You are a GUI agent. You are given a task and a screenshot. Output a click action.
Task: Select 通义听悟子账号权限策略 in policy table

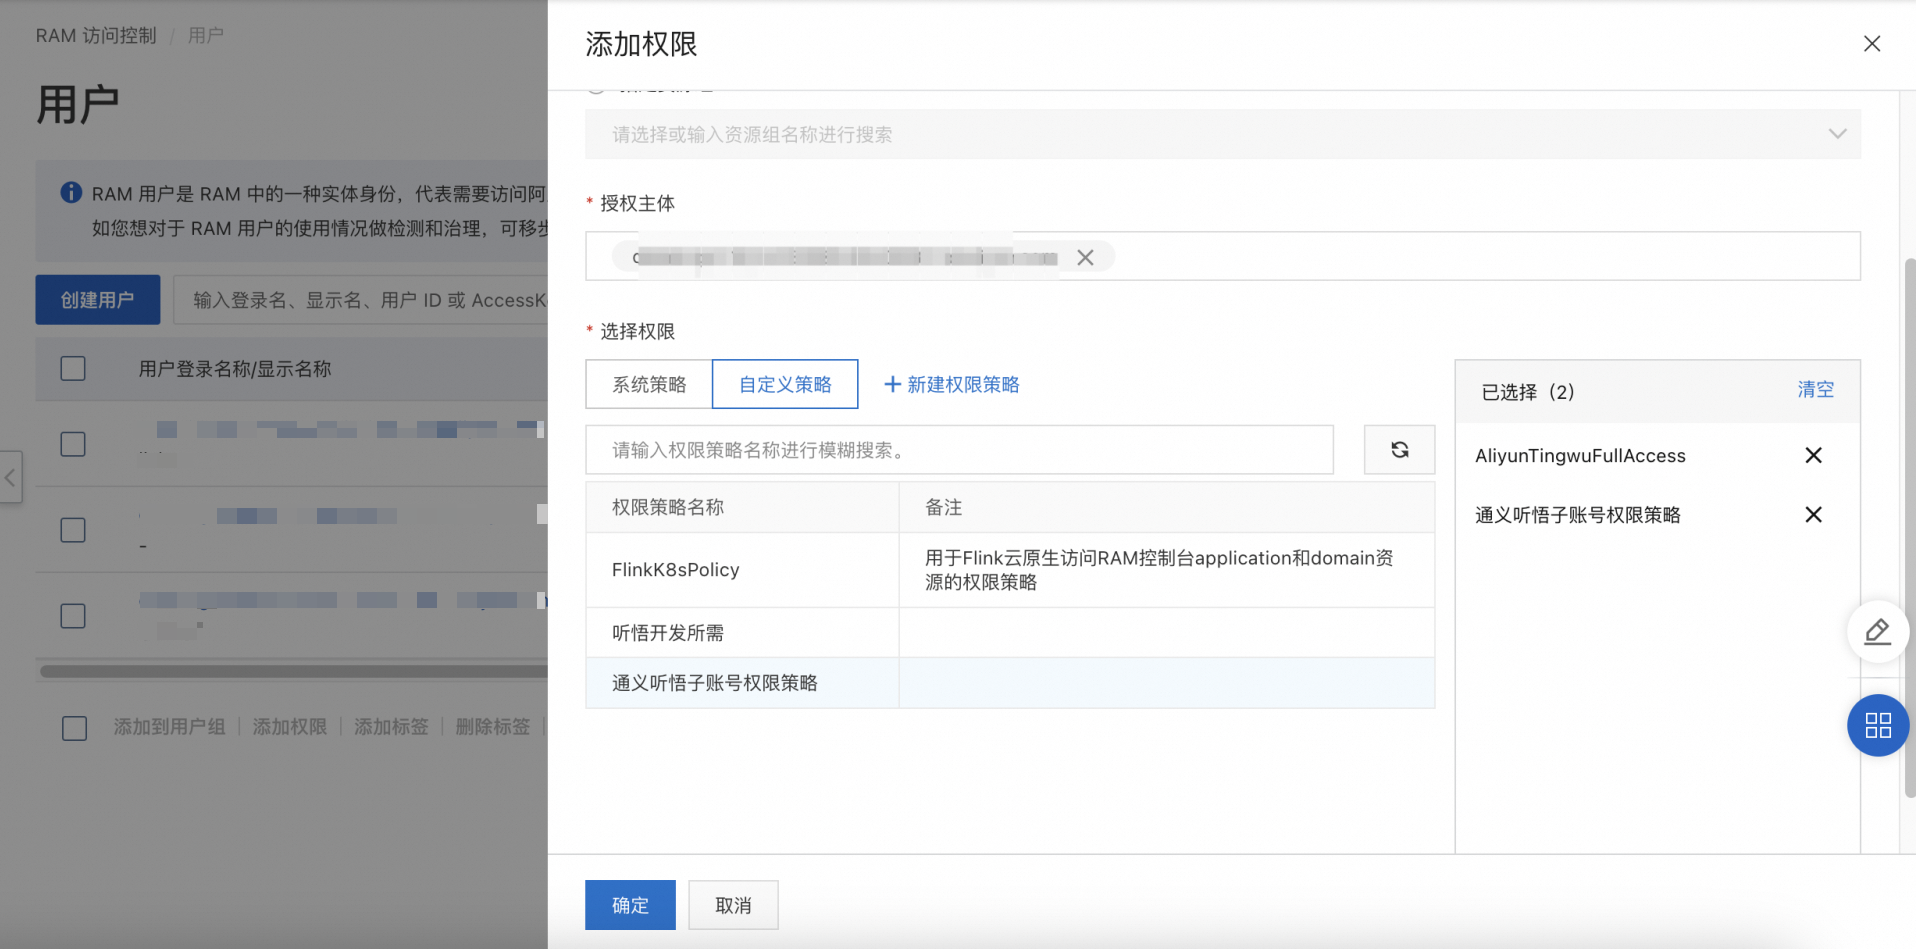1010,683
